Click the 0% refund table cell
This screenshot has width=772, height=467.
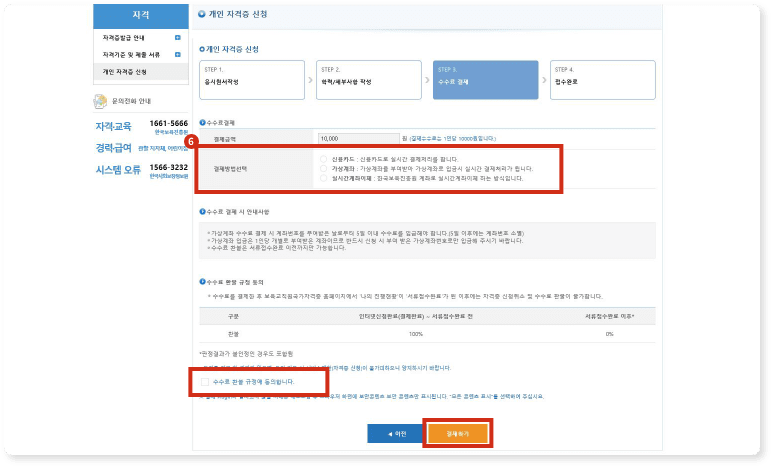click(x=610, y=334)
